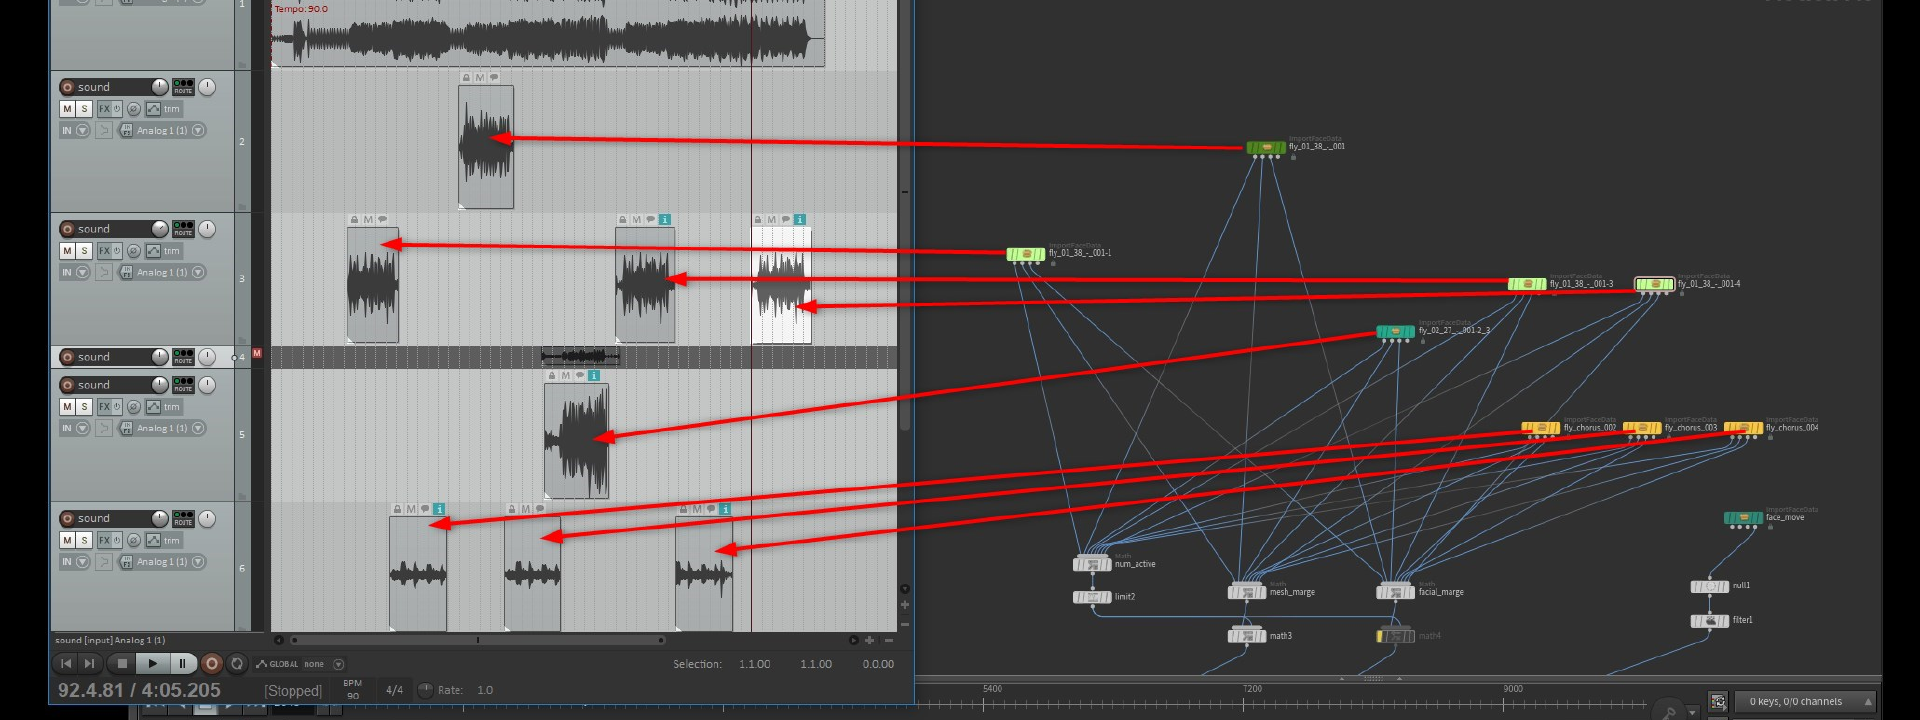Lock first audio item on track 3
The image size is (1920, 720).
pyautogui.click(x=354, y=219)
